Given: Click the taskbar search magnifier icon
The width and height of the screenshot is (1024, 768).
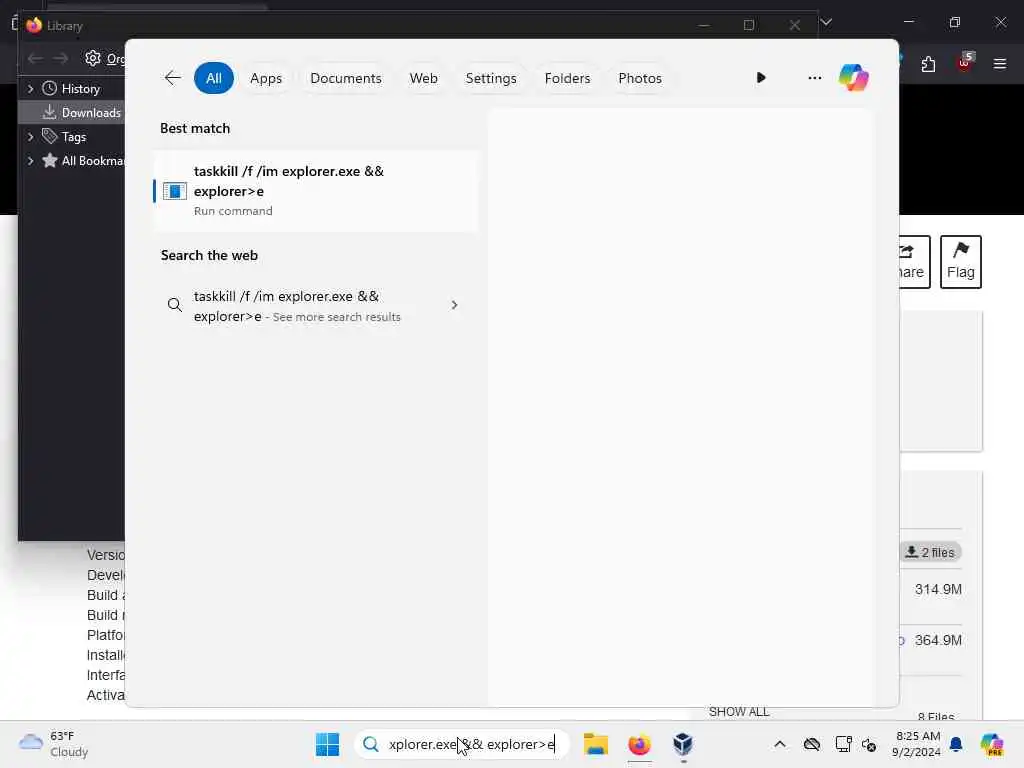Looking at the screenshot, I should pyautogui.click(x=370, y=744).
